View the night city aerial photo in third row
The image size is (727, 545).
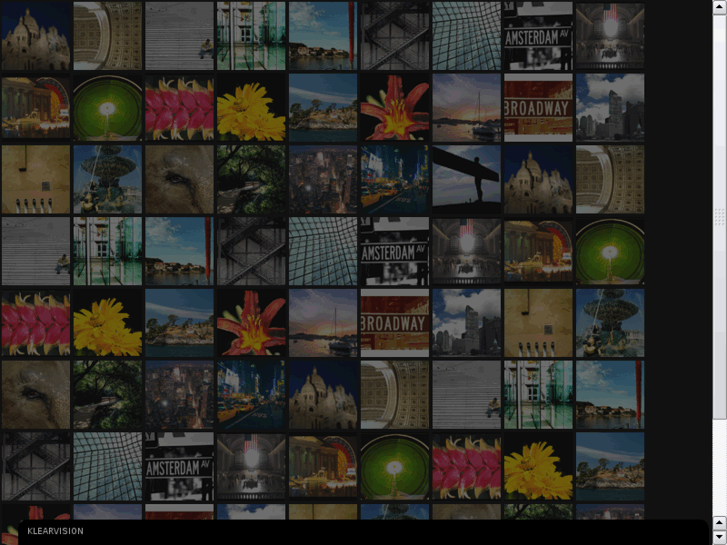pyautogui.click(x=323, y=180)
